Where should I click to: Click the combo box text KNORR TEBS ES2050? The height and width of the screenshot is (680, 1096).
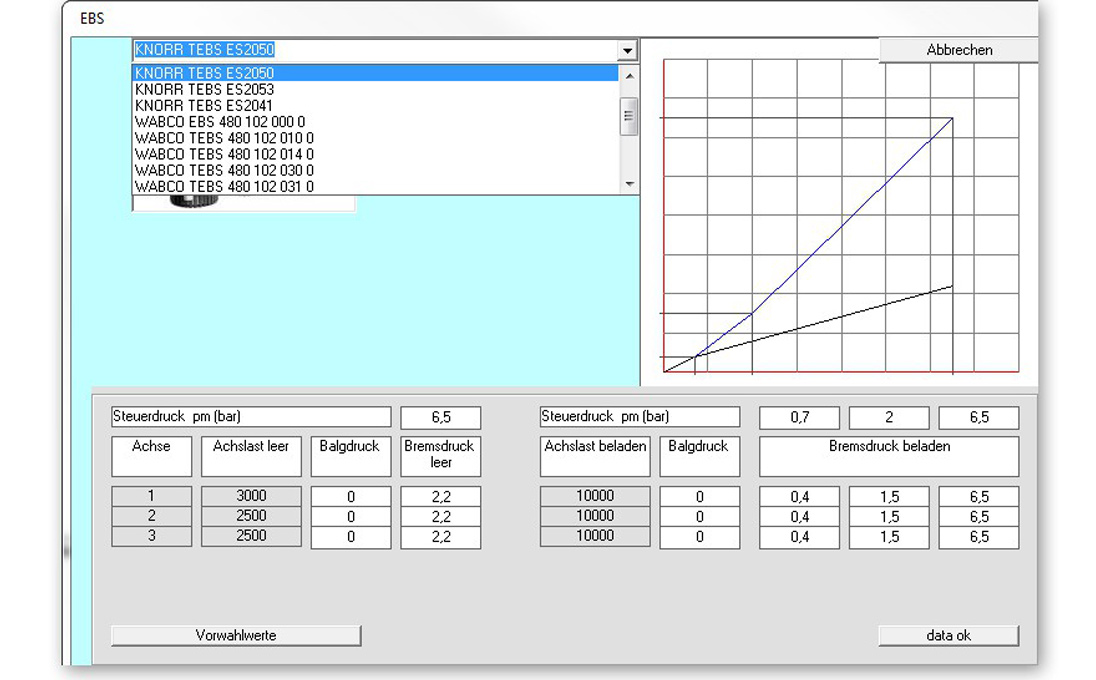205,50
